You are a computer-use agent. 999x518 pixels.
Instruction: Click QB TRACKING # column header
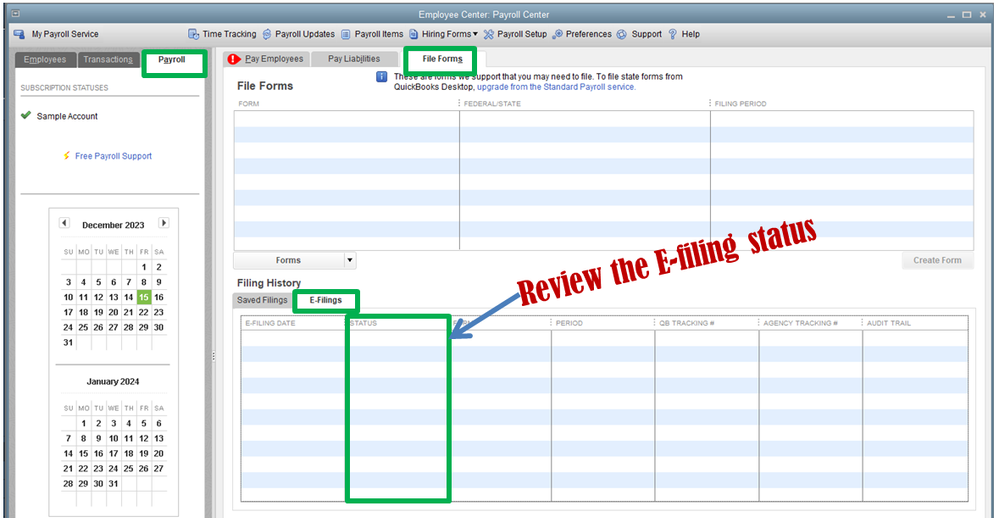coord(686,323)
